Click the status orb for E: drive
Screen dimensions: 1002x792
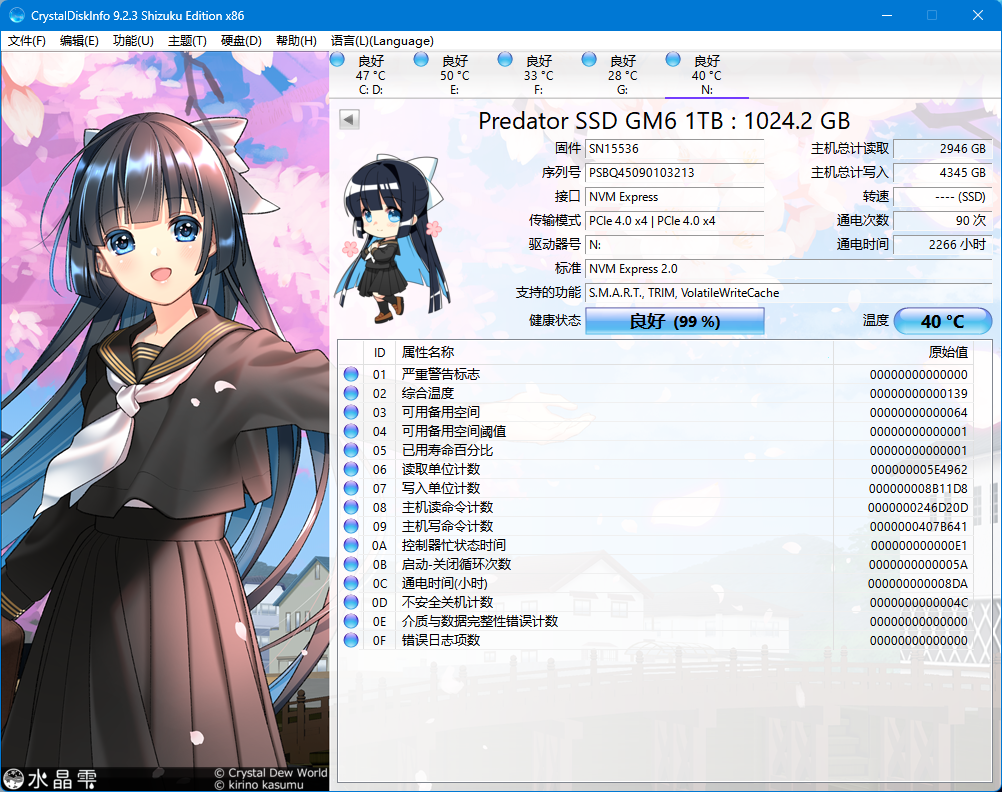421,60
